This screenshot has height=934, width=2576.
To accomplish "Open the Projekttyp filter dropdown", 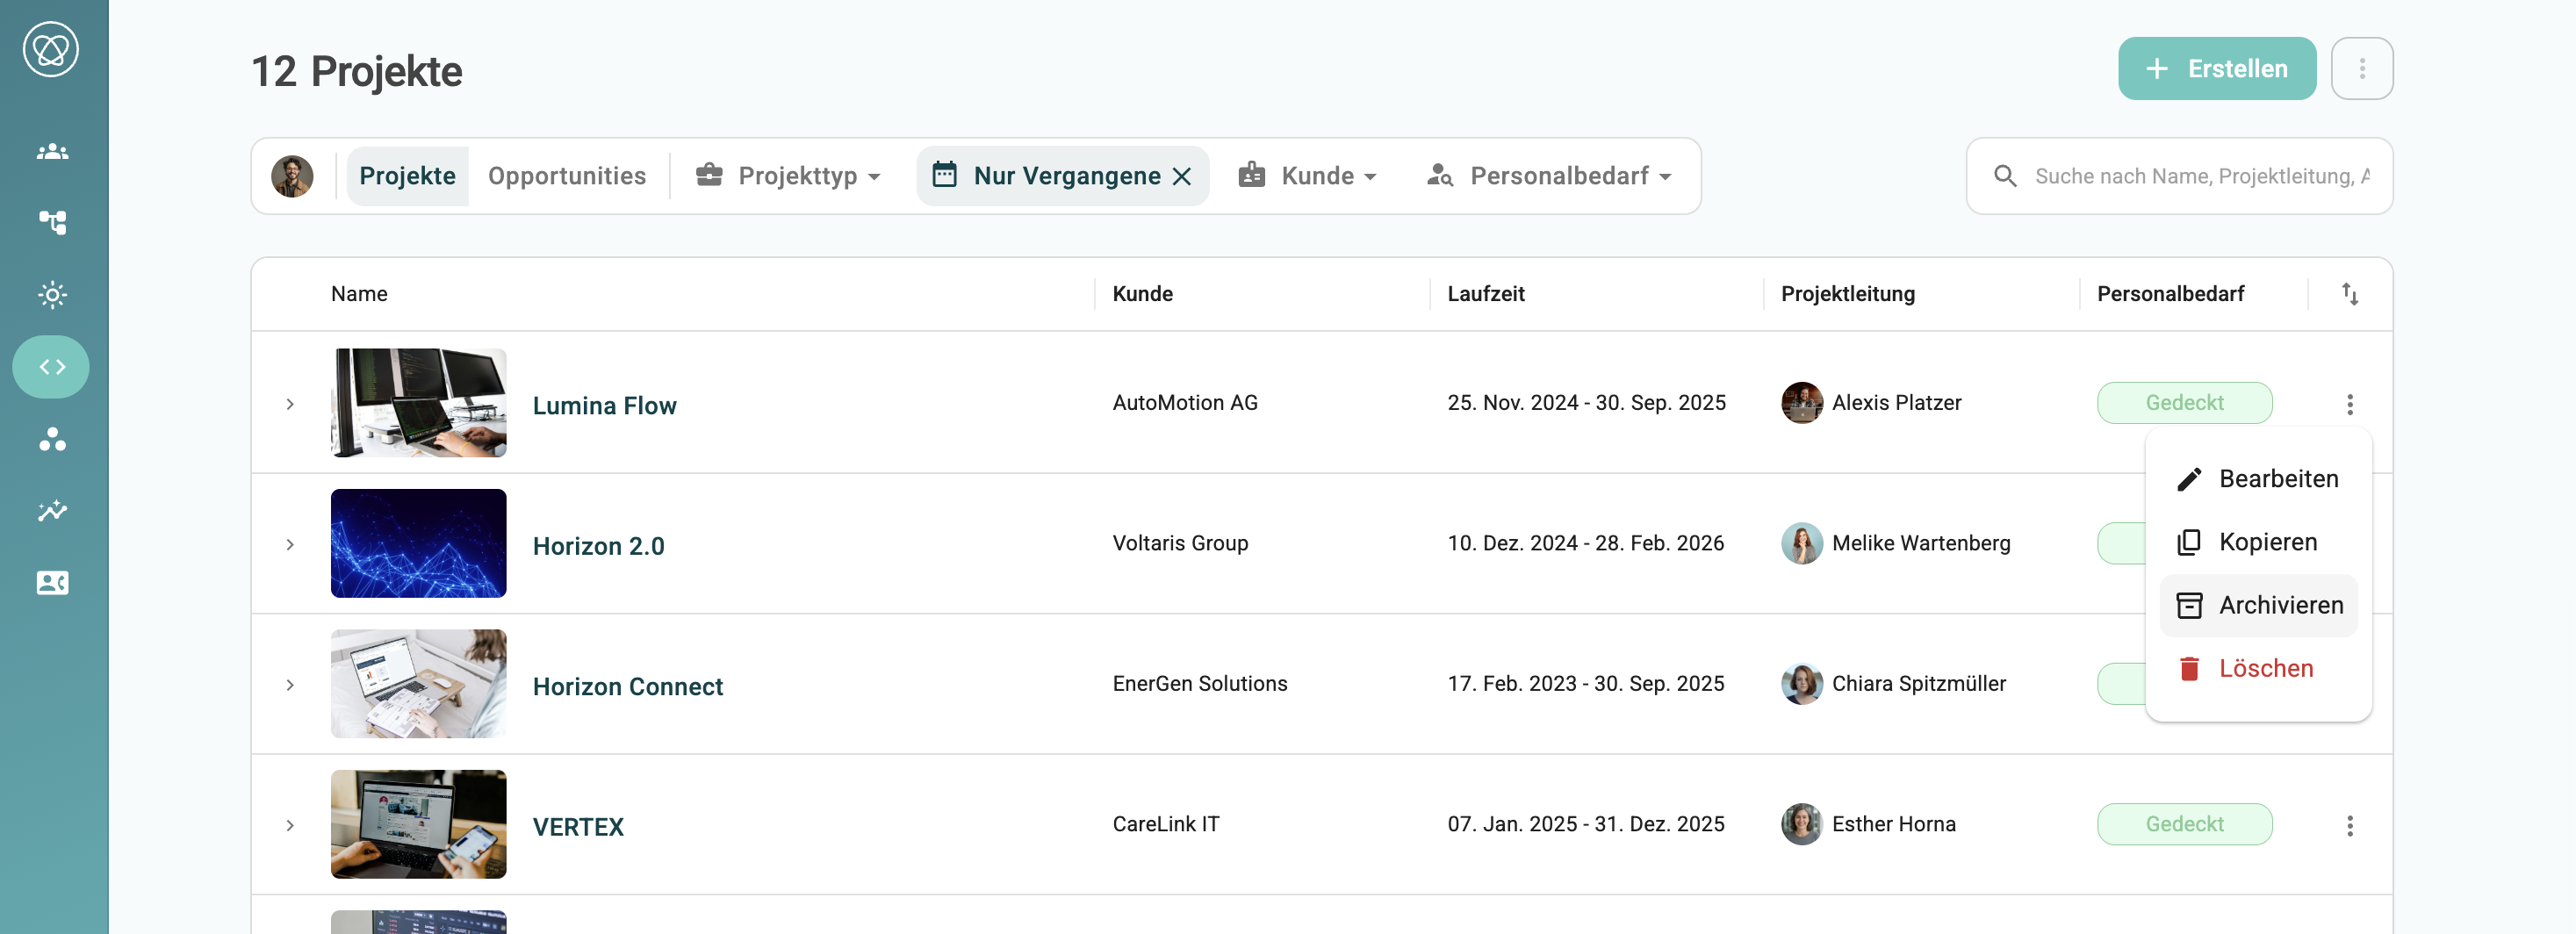I will tap(788, 176).
